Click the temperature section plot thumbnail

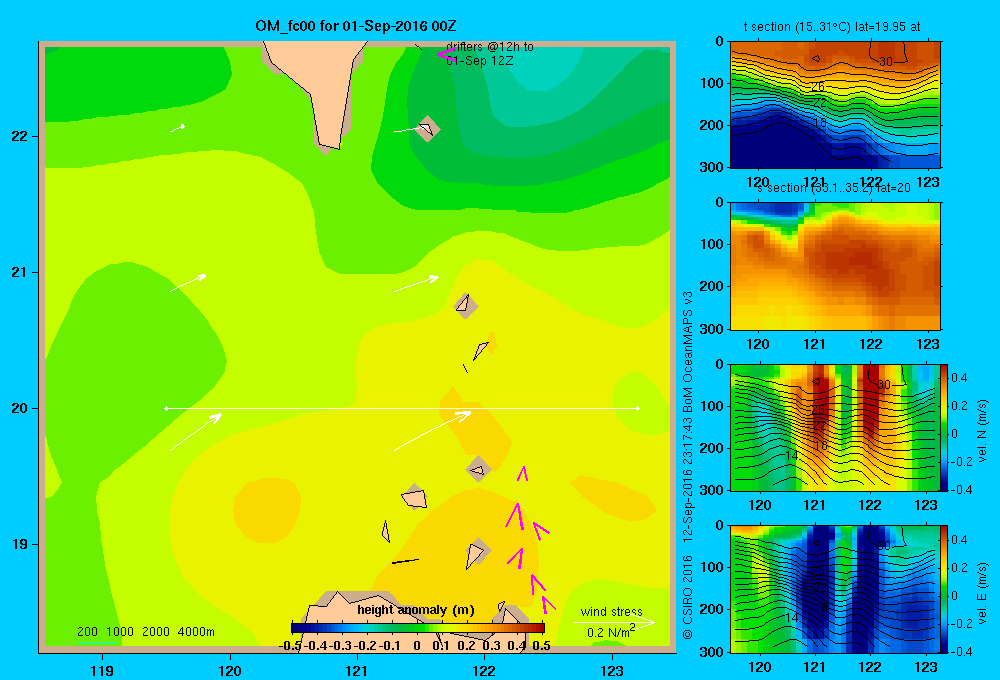coord(835,104)
